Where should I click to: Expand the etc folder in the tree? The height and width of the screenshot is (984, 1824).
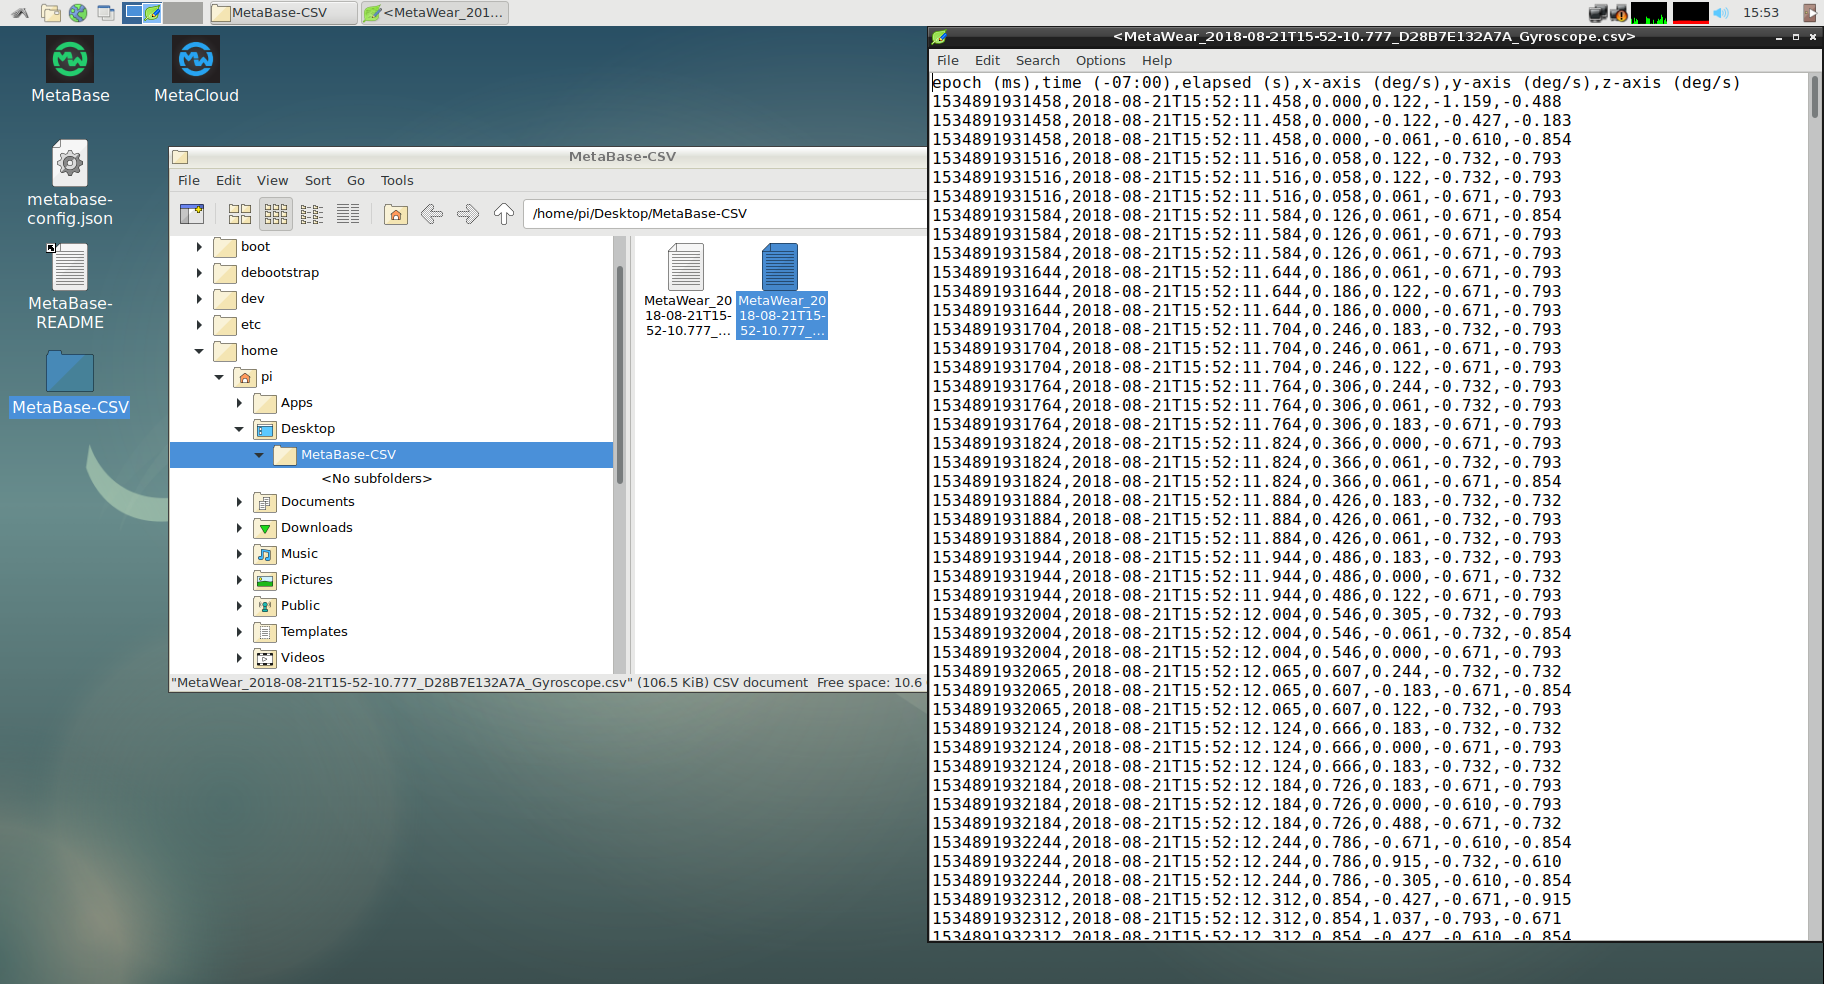point(199,325)
